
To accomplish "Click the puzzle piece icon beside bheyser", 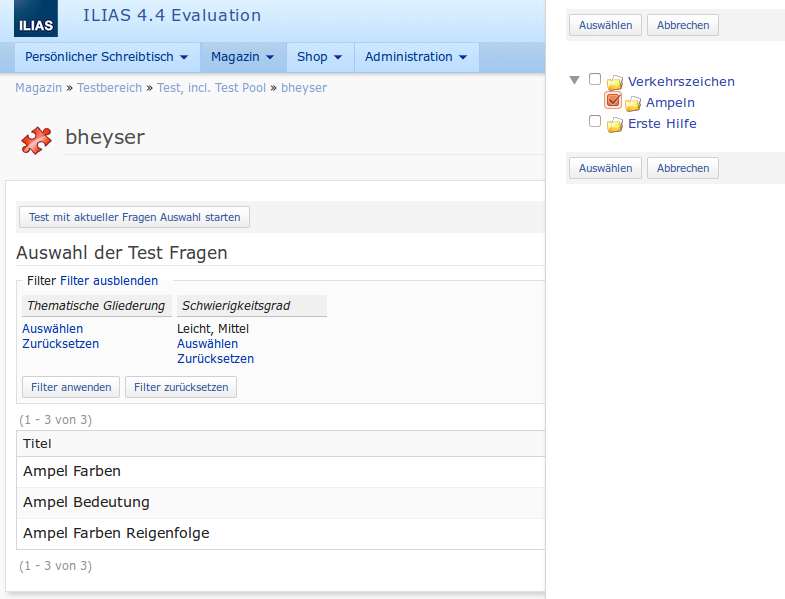I will [x=37, y=140].
